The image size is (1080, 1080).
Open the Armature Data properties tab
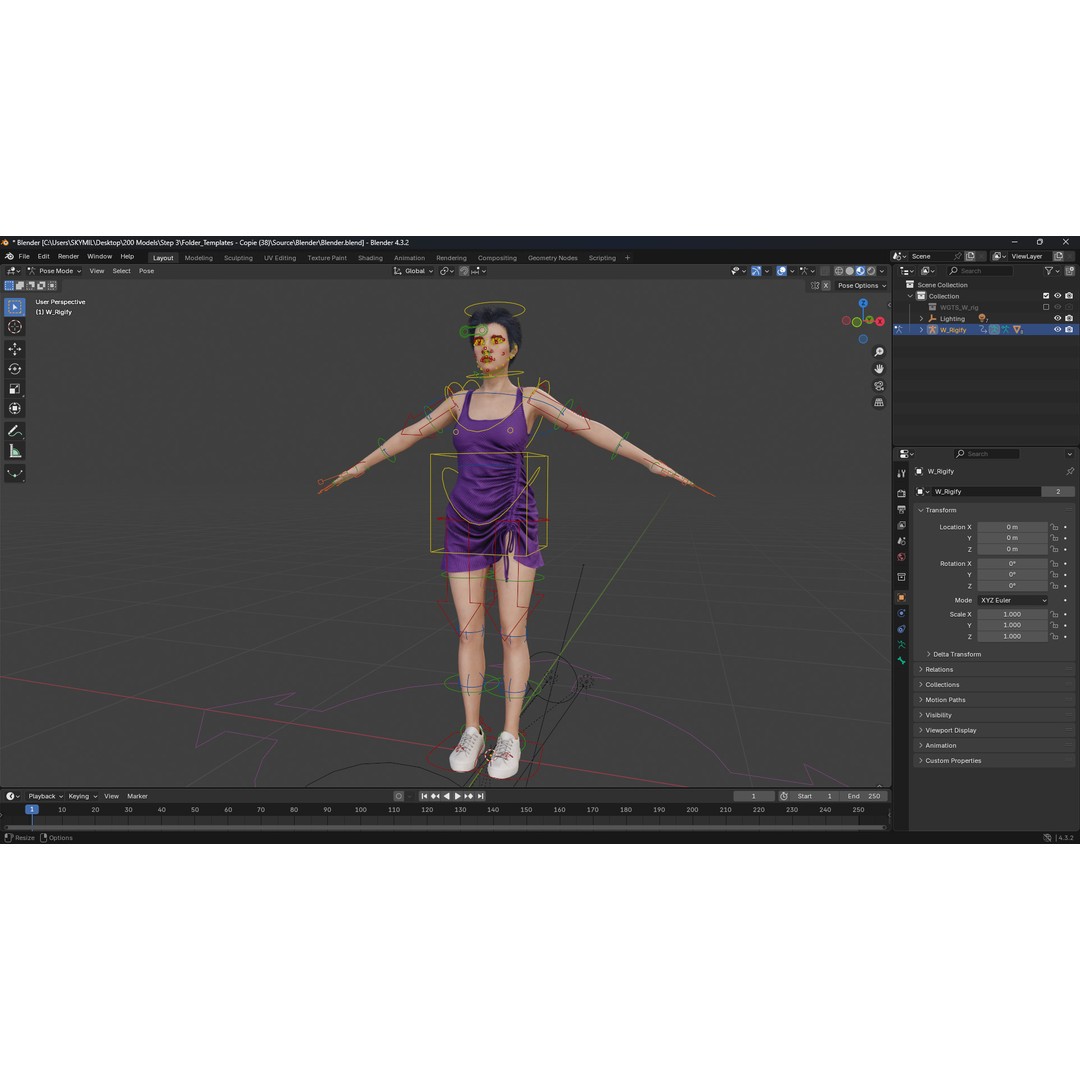coord(901,645)
